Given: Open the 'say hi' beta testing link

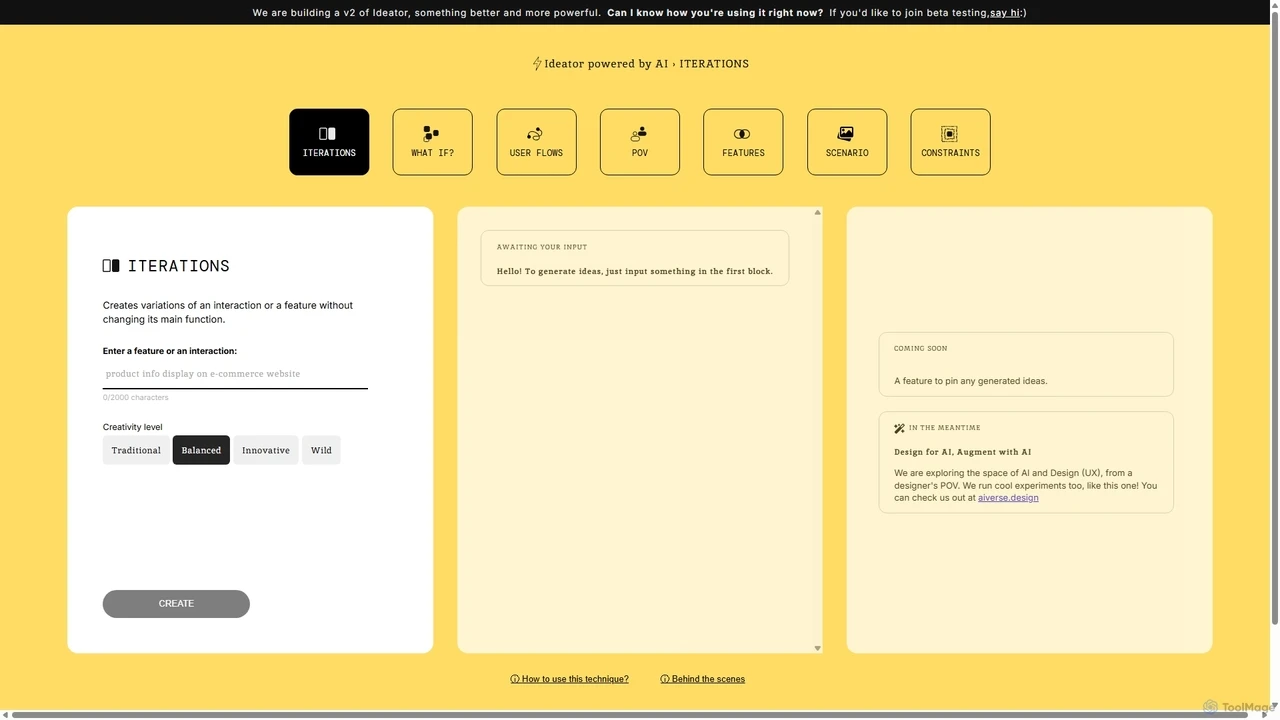Looking at the screenshot, I should (1005, 13).
